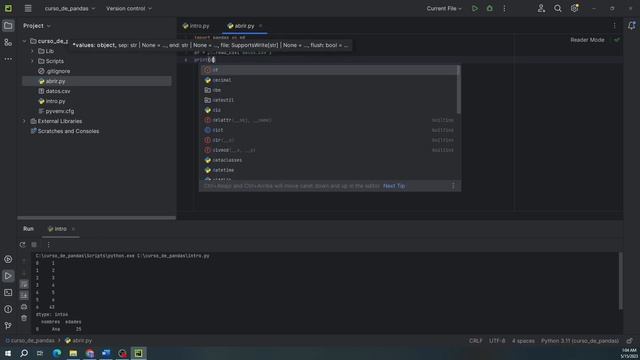This screenshot has width=640, height=360.
Task: Open Code With Me icon
Action: [x=541, y=8]
